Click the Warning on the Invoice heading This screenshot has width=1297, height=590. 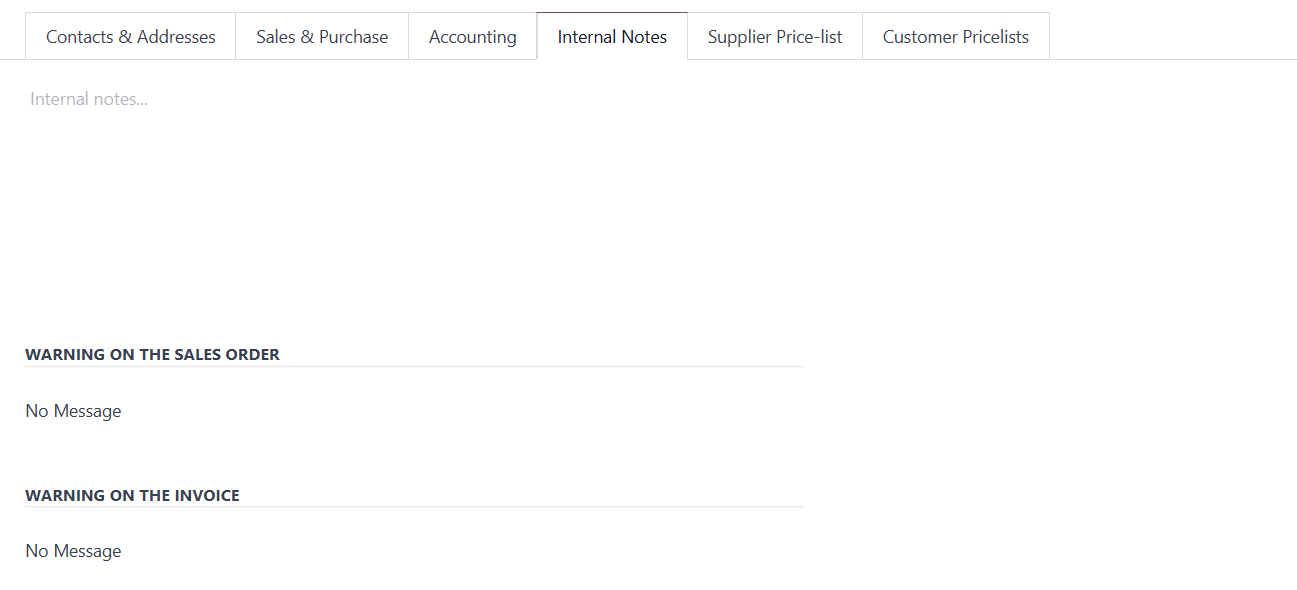[x=132, y=495]
